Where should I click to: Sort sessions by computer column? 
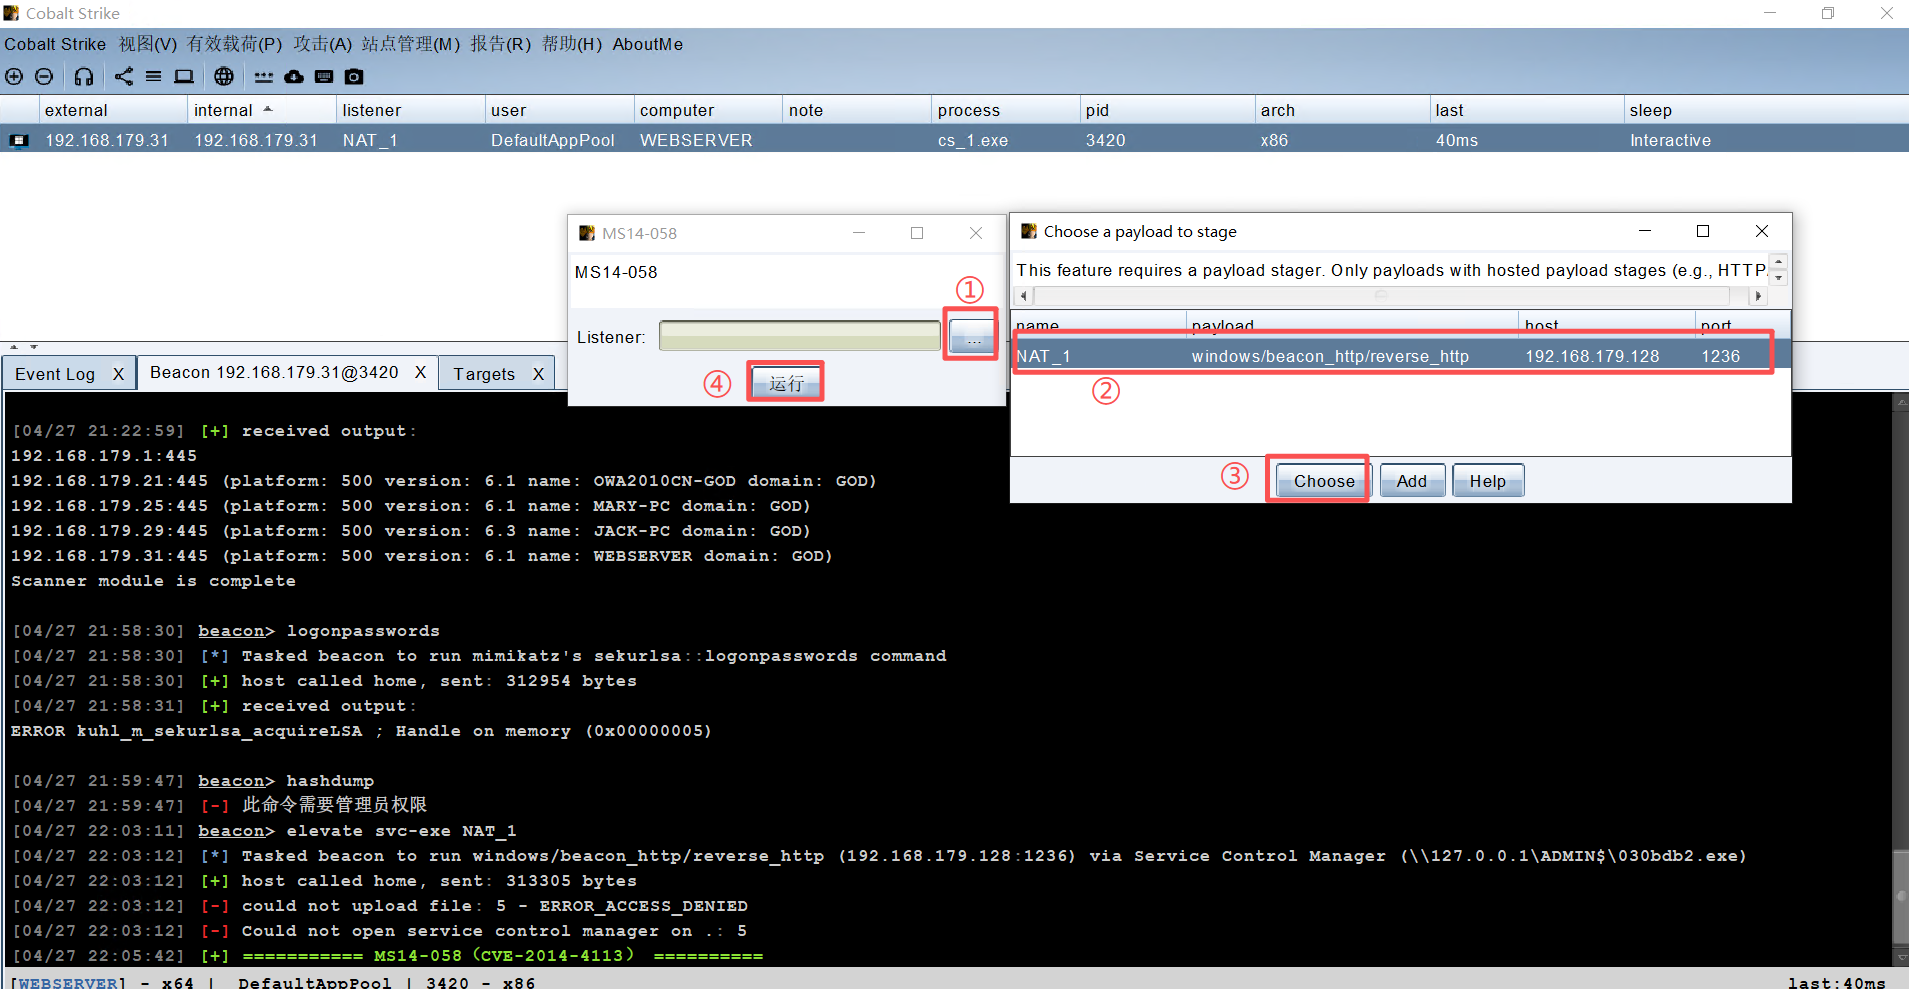708,110
